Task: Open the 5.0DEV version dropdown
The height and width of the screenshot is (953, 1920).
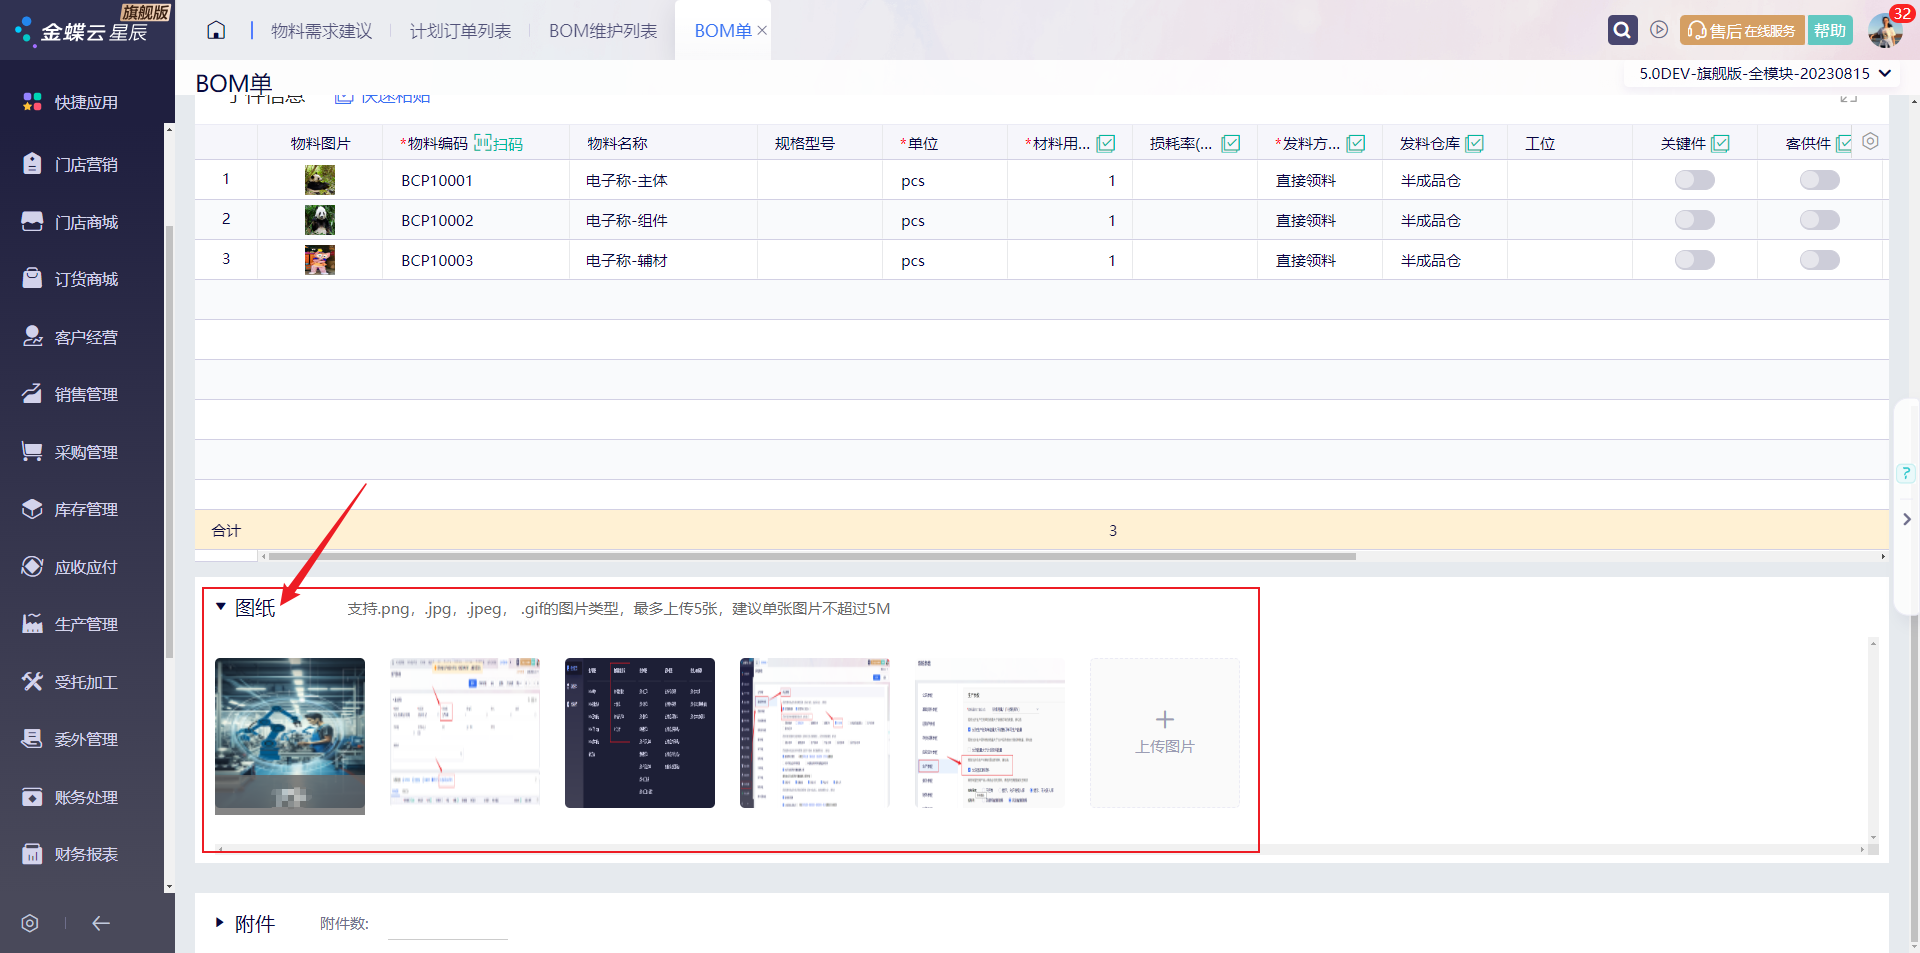Action: pyautogui.click(x=1765, y=73)
